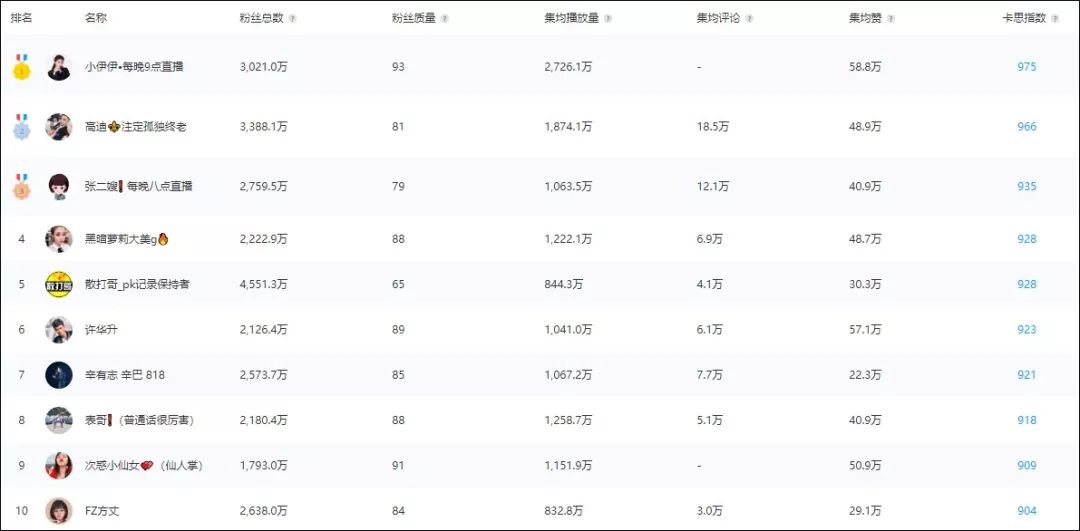Click the help icon beside 粉丝质量
The height and width of the screenshot is (531, 1080).
(x=445, y=19)
